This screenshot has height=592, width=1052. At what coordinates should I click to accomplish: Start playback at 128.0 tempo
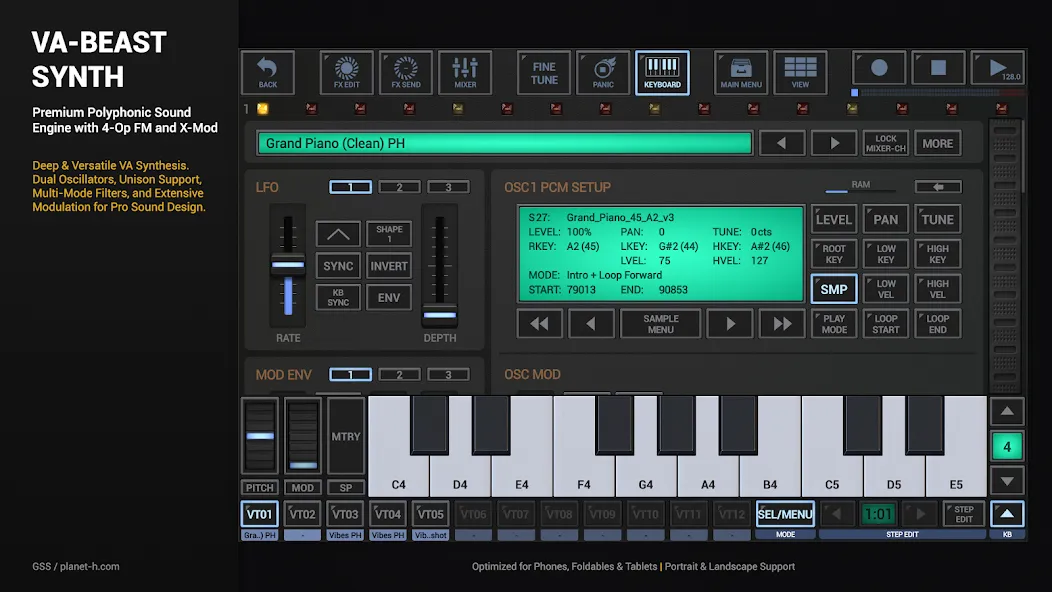pos(998,68)
